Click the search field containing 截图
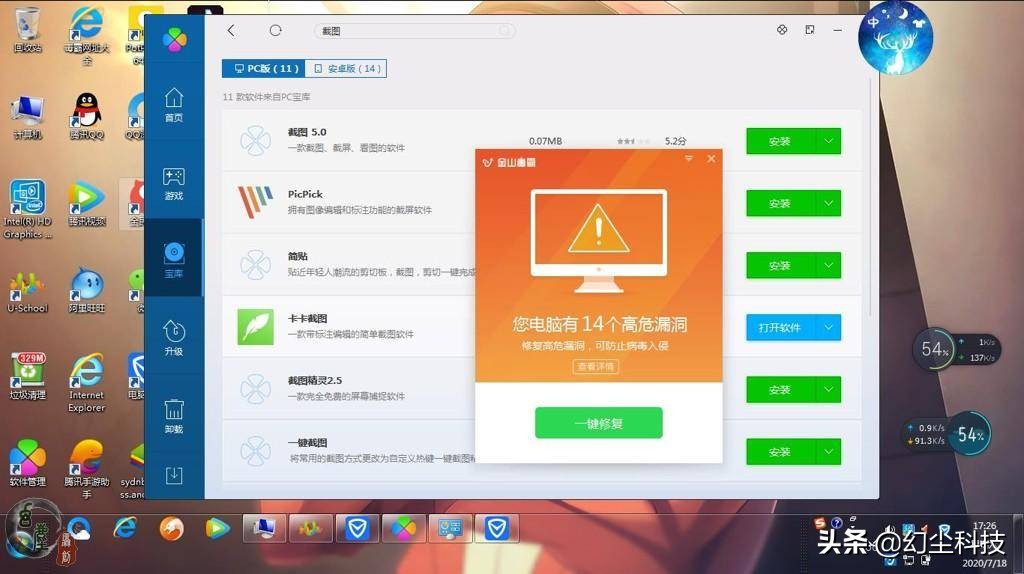This screenshot has height=574, width=1024. [x=415, y=31]
